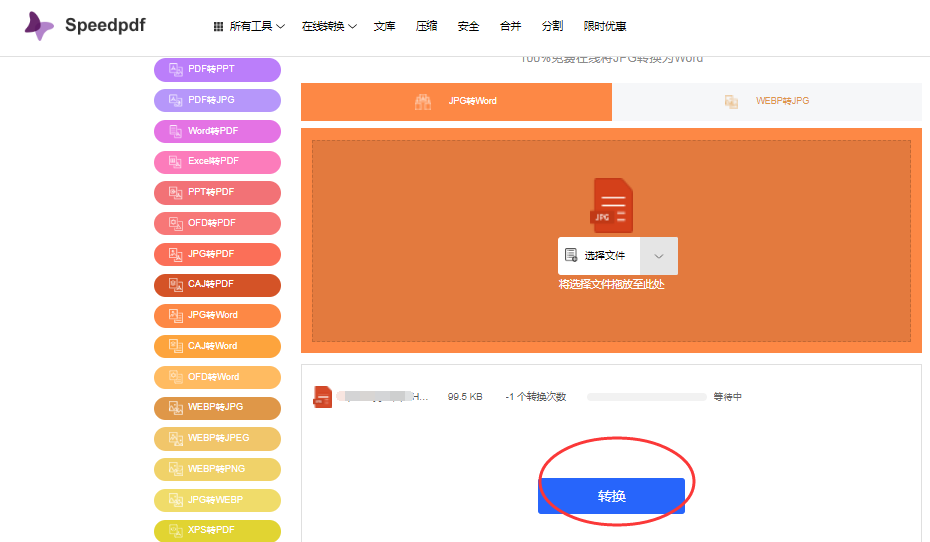Click the CAJ转PDF sidebar icon

(x=176, y=285)
